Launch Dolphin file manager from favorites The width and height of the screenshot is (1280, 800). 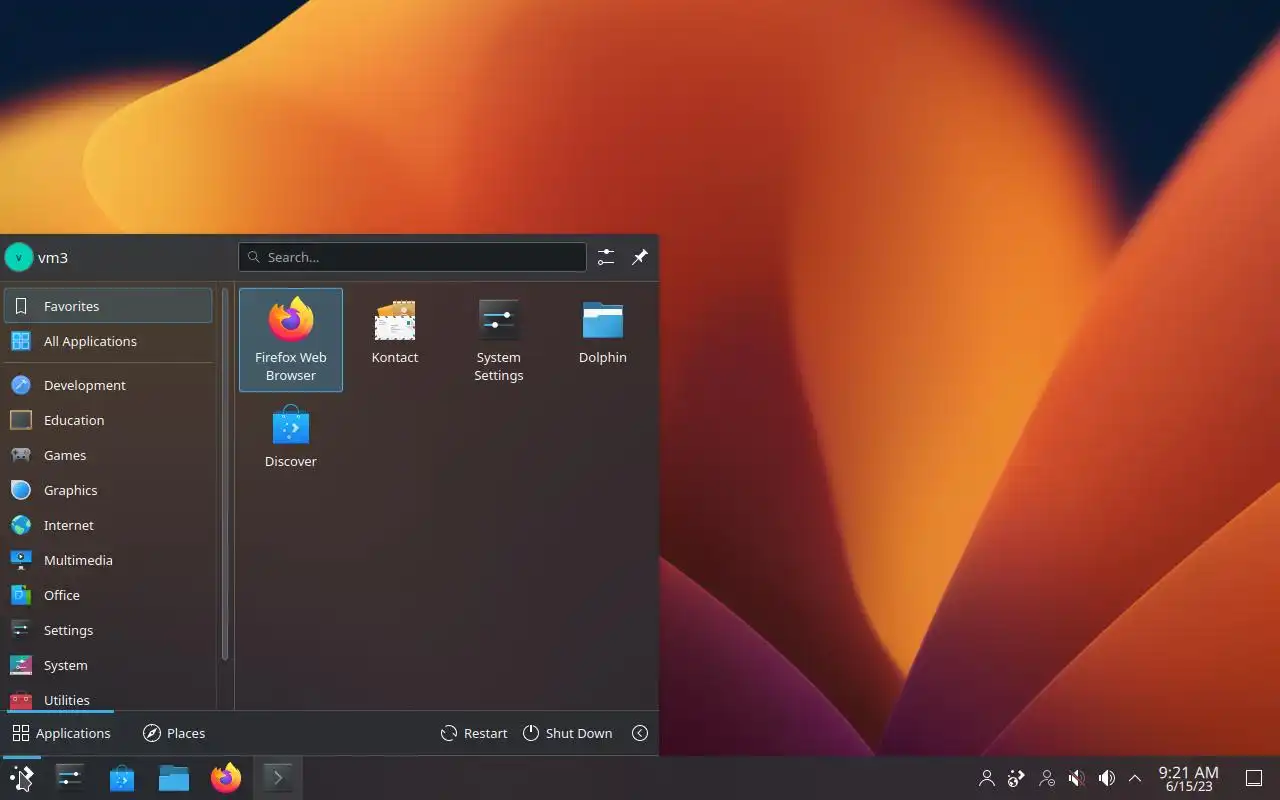point(603,340)
